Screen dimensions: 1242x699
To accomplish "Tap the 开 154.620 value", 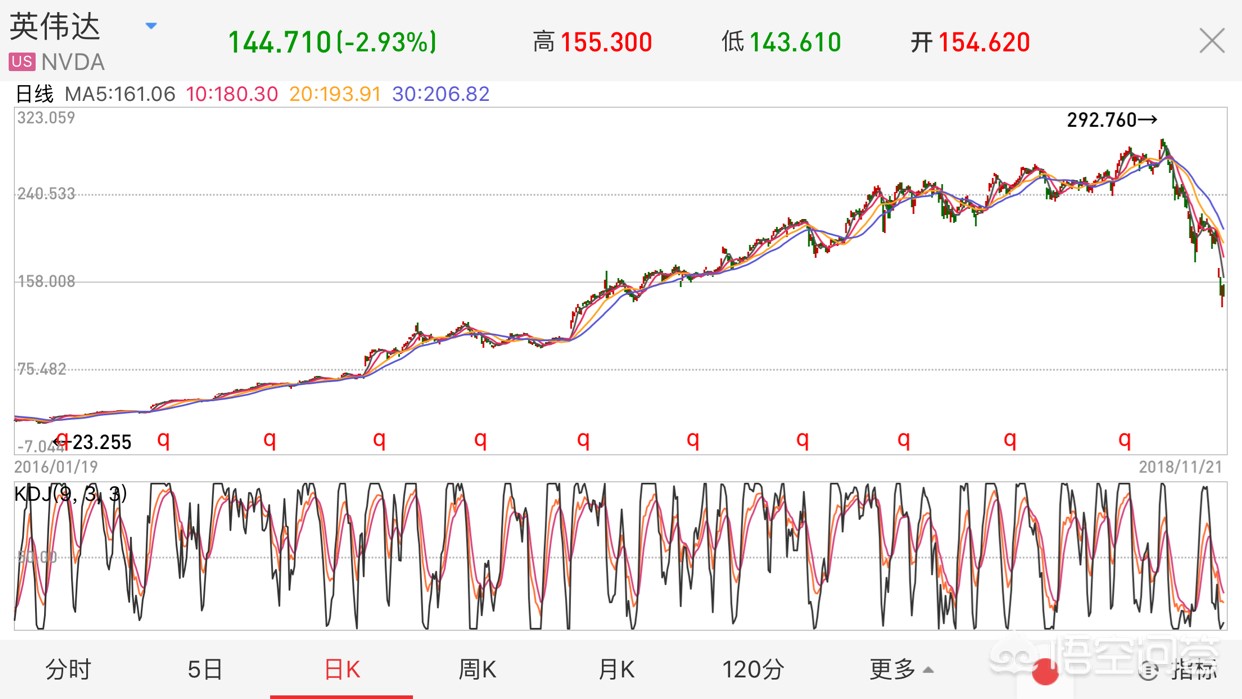I will tap(970, 42).
